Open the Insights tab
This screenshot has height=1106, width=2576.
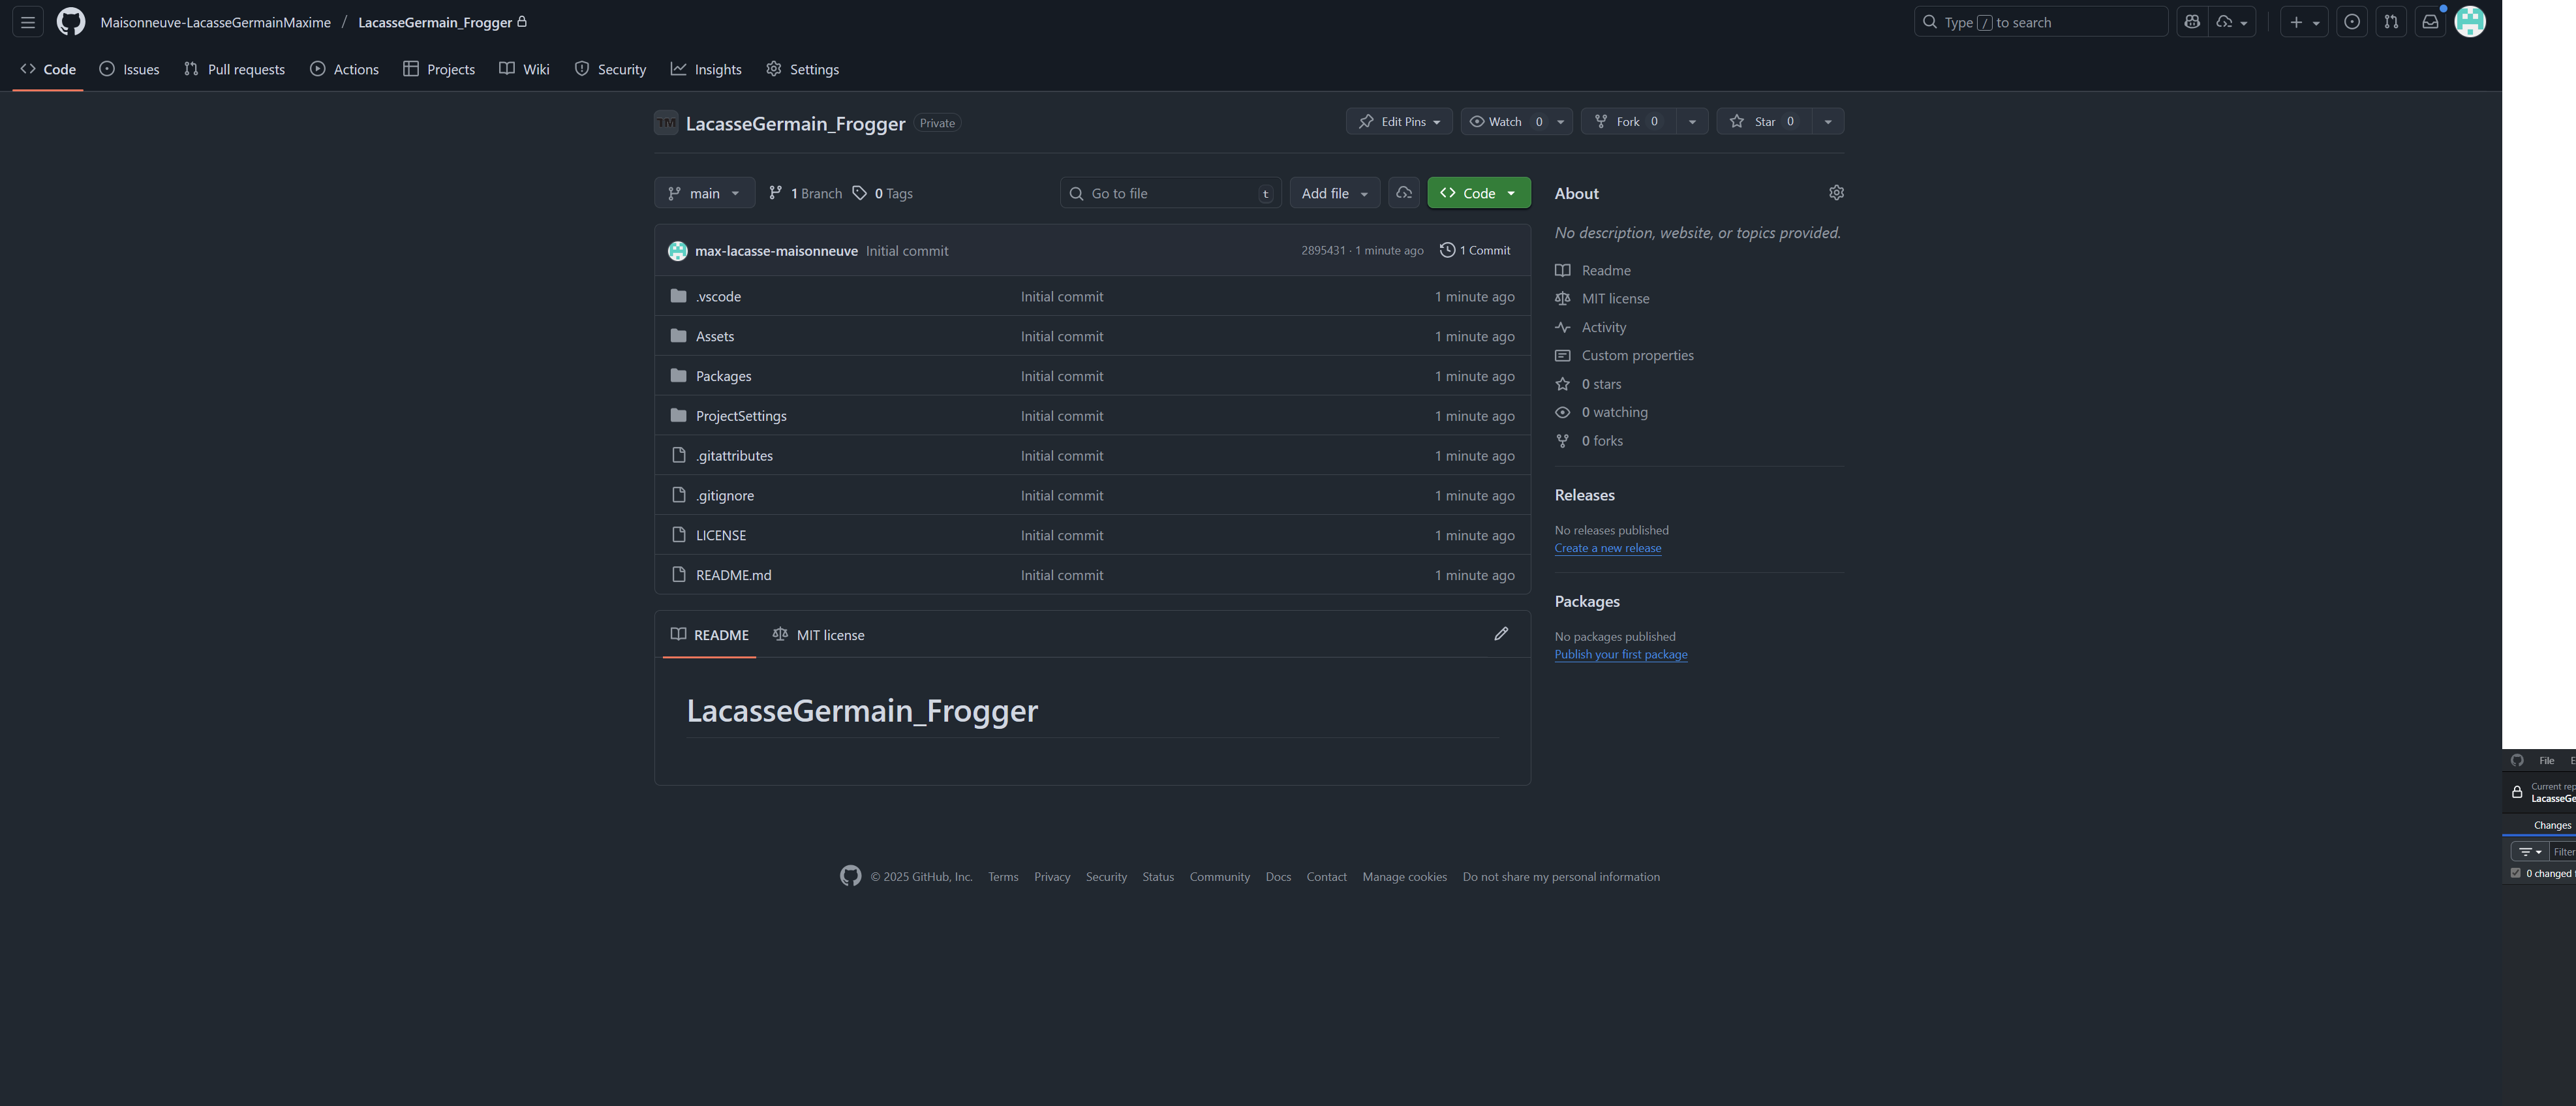click(x=706, y=69)
